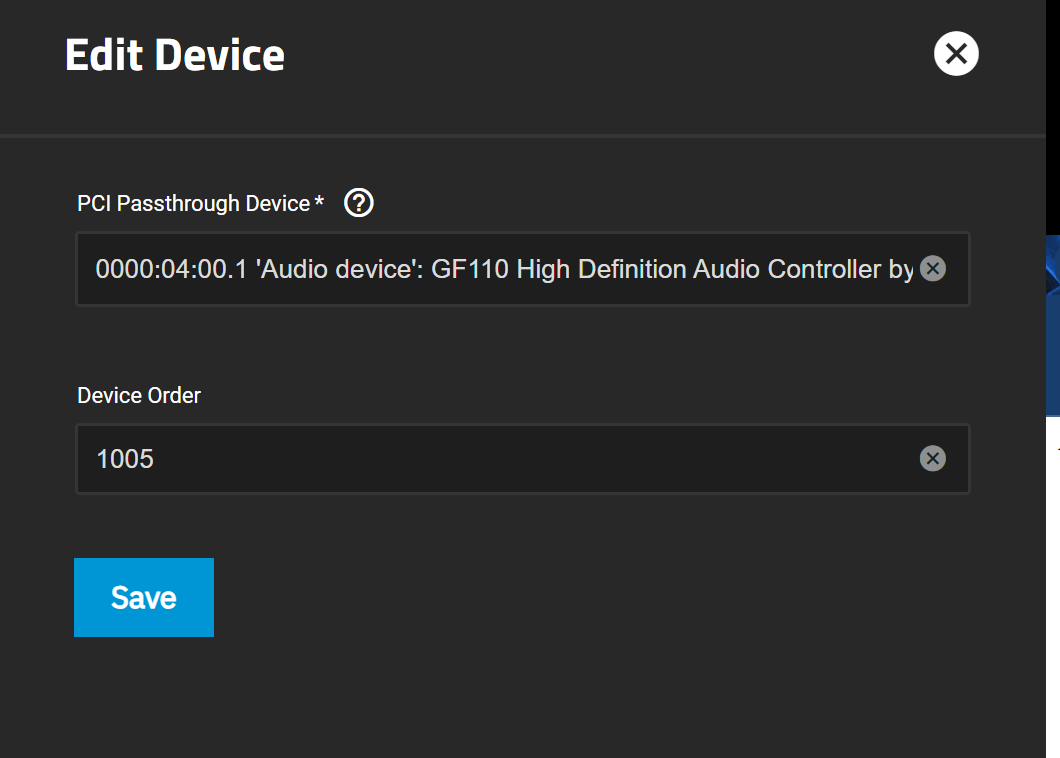Focus the Device Order input field

(x=523, y=458)
